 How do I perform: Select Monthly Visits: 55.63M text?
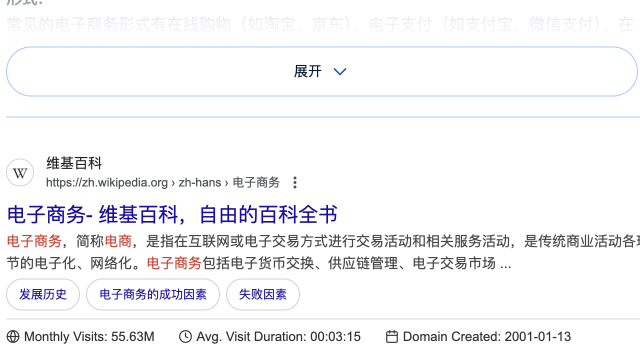point(89,337)
